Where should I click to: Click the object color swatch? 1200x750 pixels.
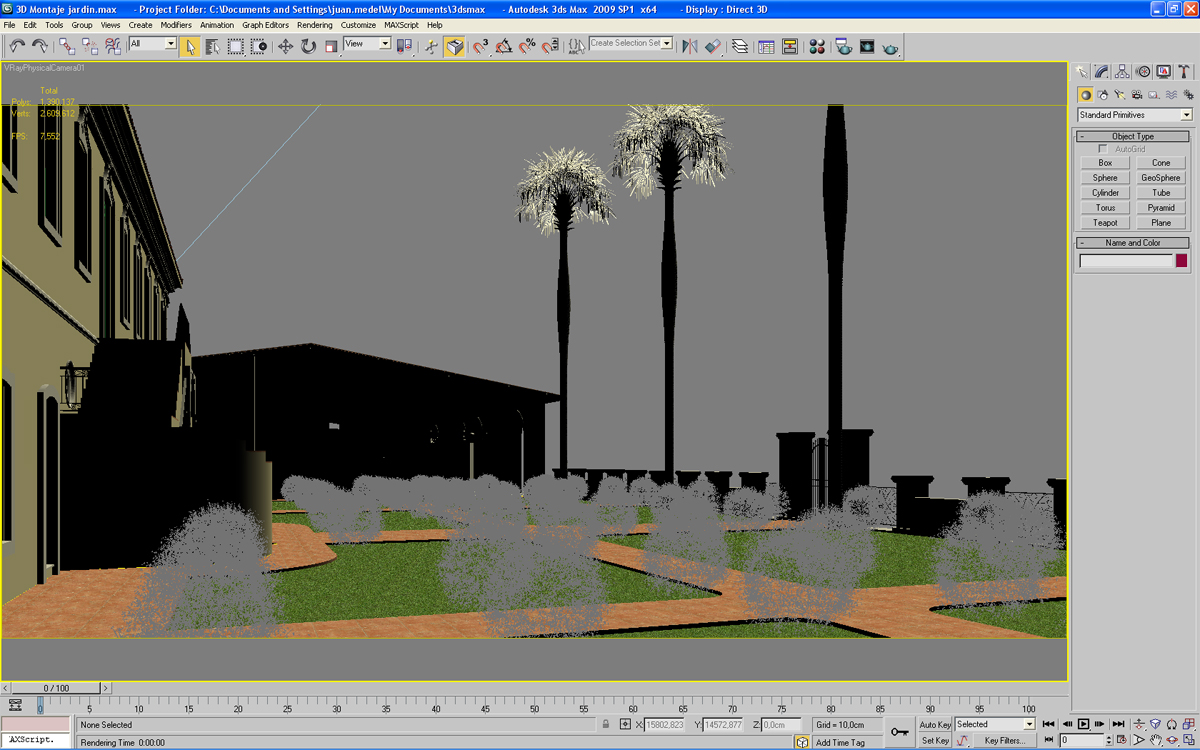pyautogui.click(x=1181, y=261)
